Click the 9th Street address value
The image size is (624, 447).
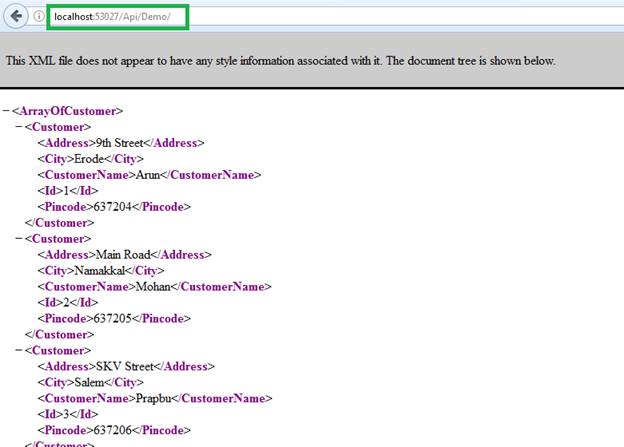click(x=119, y=143)
